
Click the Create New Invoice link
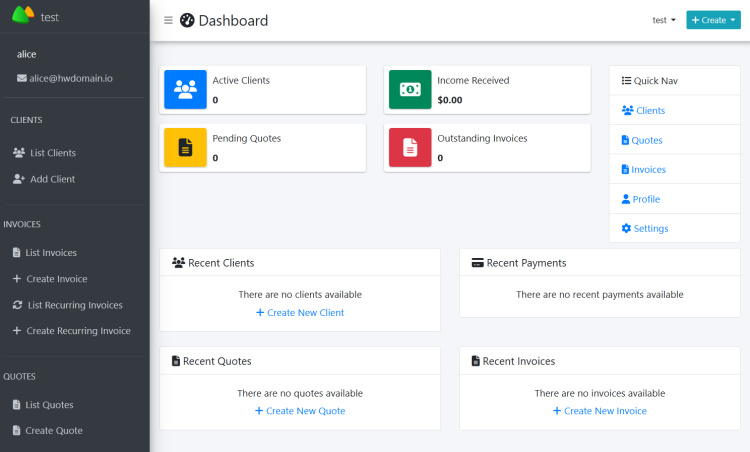pos(600,411)
